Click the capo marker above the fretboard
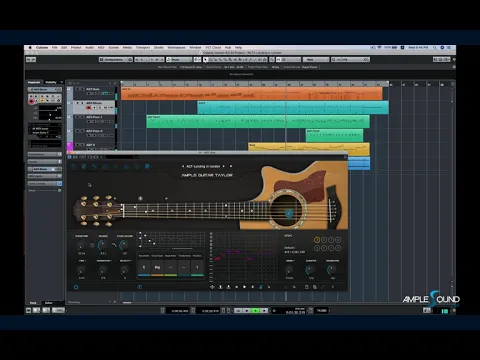 140,199
